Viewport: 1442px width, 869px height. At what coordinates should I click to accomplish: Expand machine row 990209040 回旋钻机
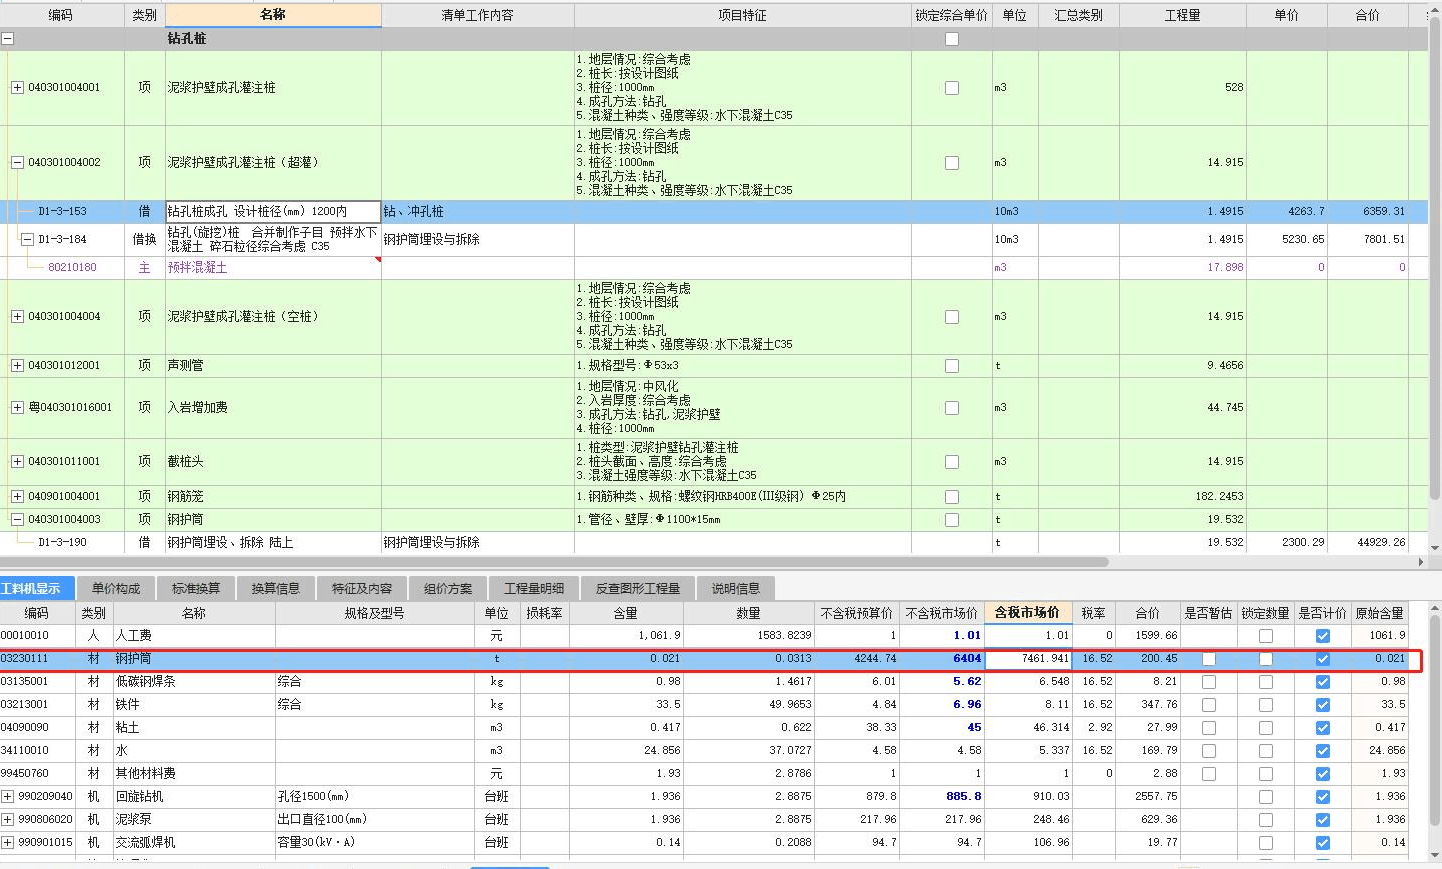click(x=8, y=796)
